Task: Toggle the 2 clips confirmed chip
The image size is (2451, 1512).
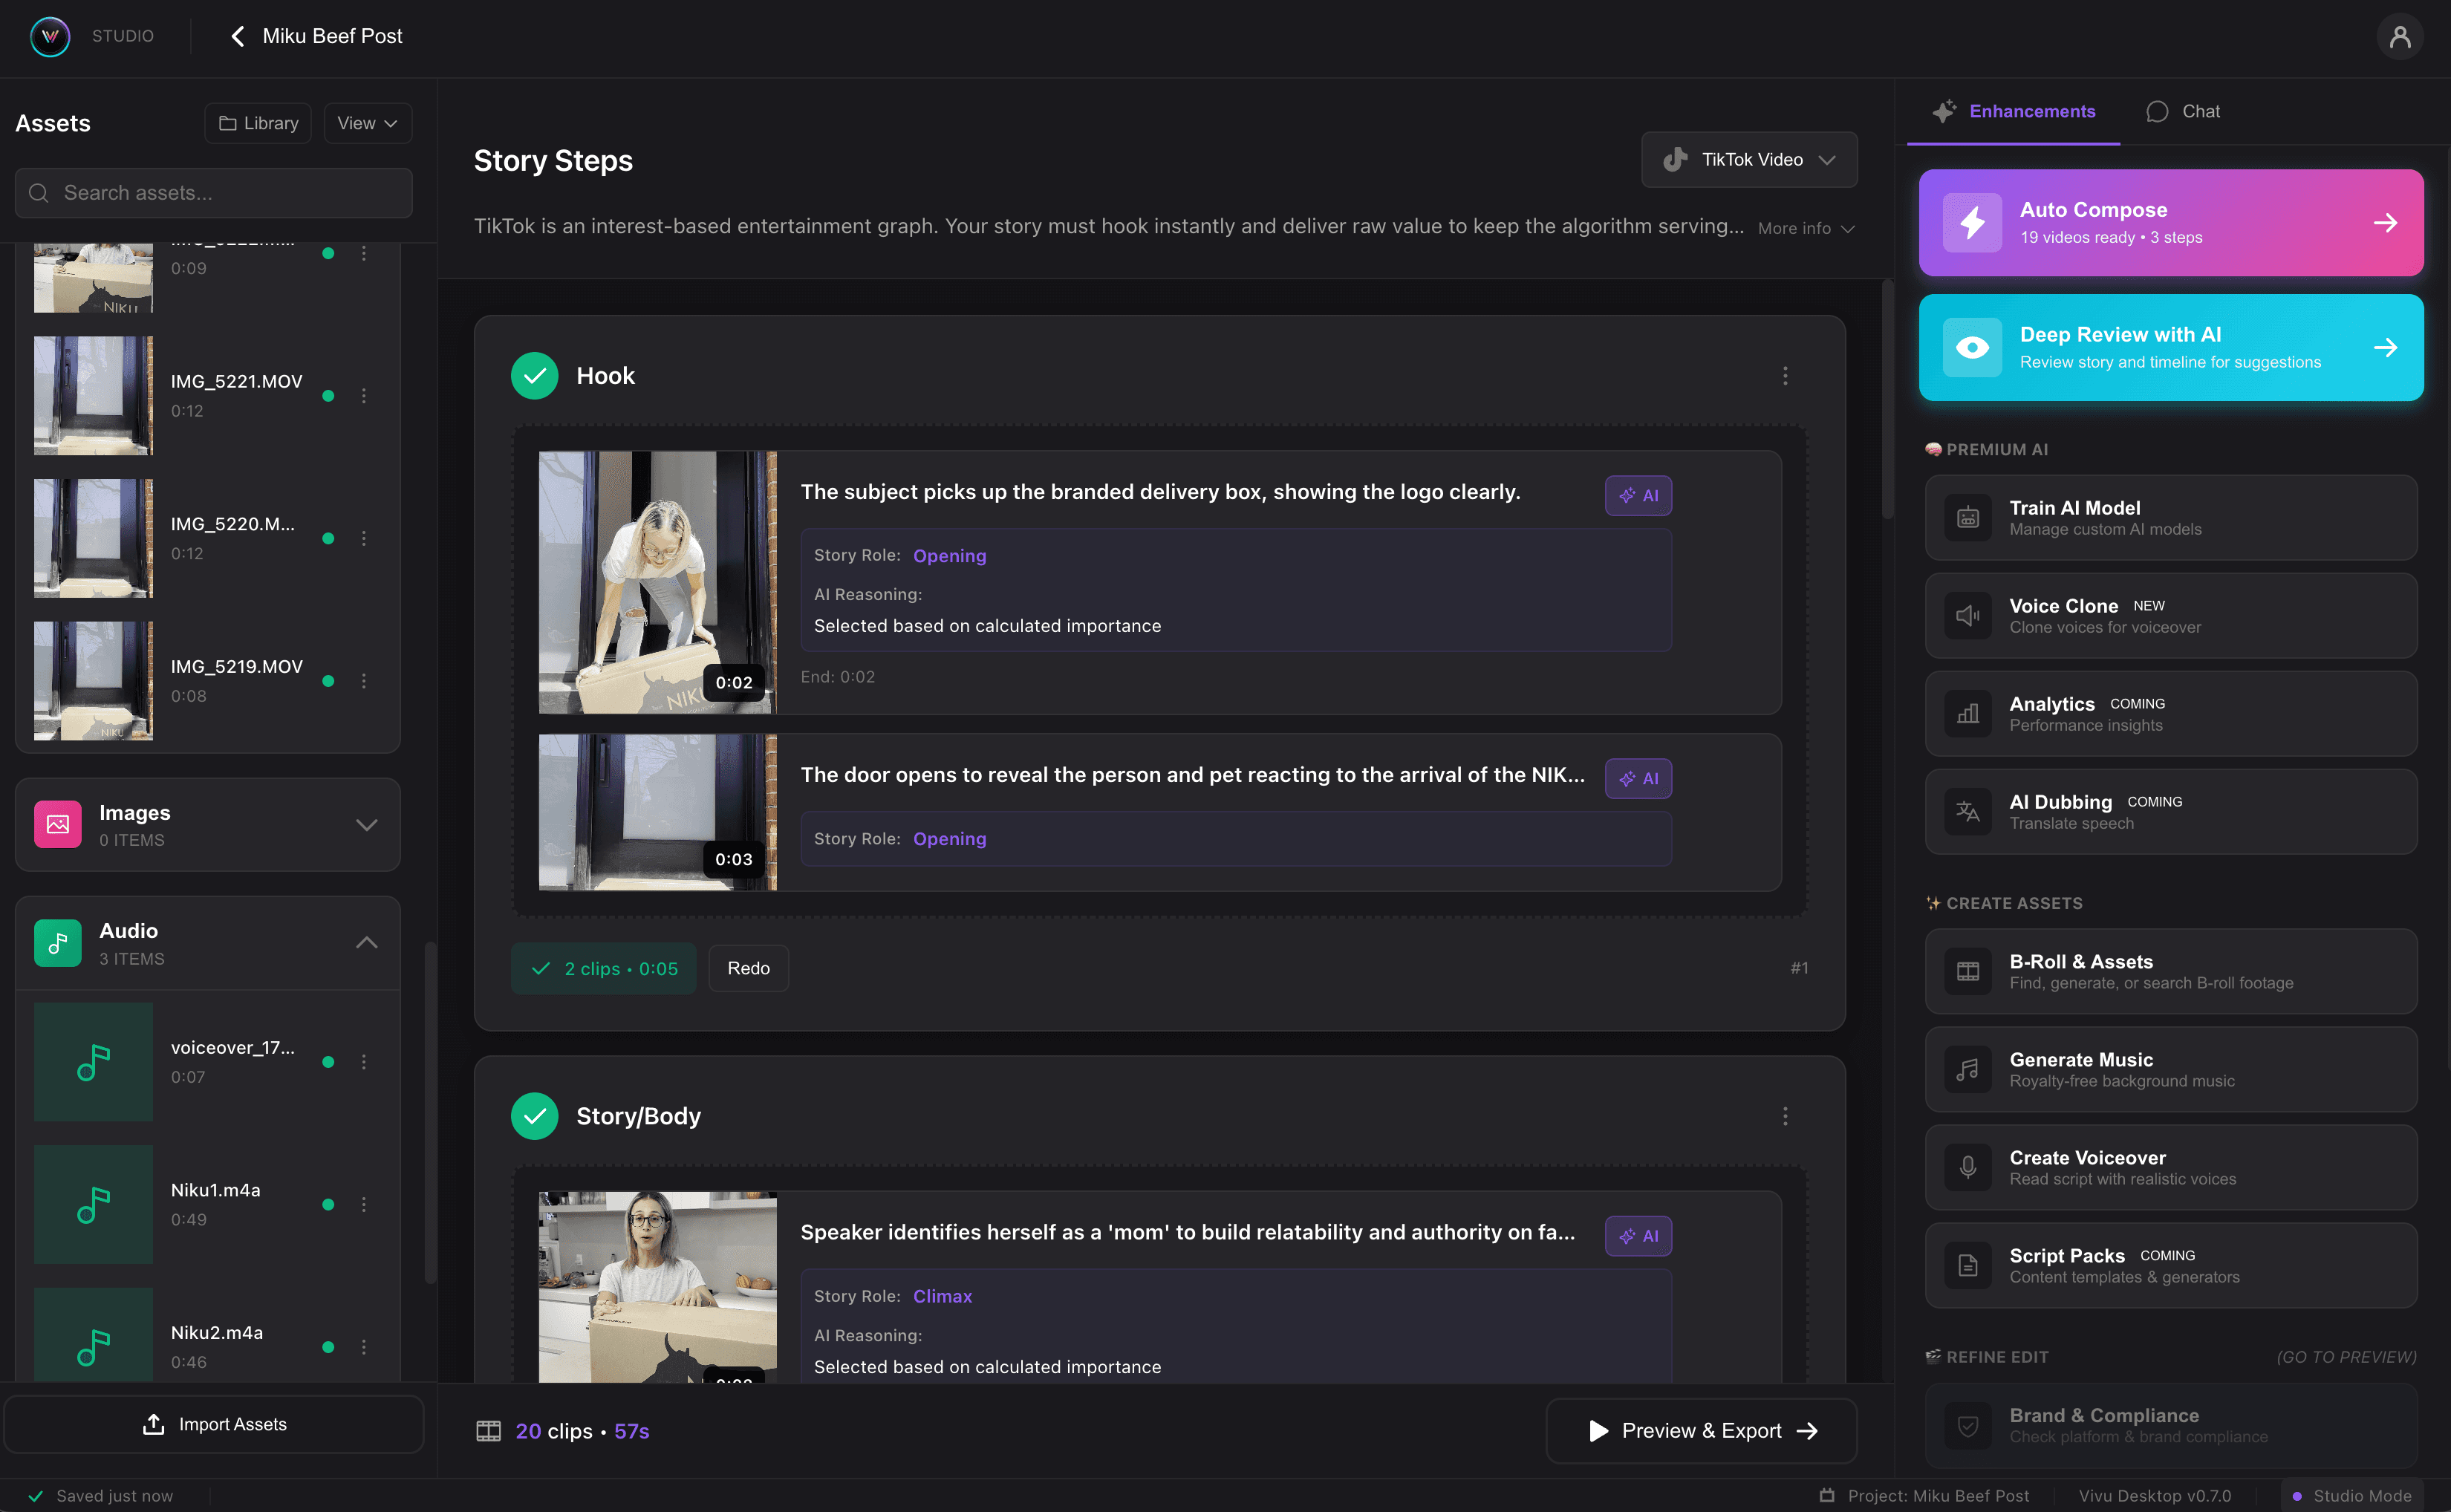Action: coord(604,968)
